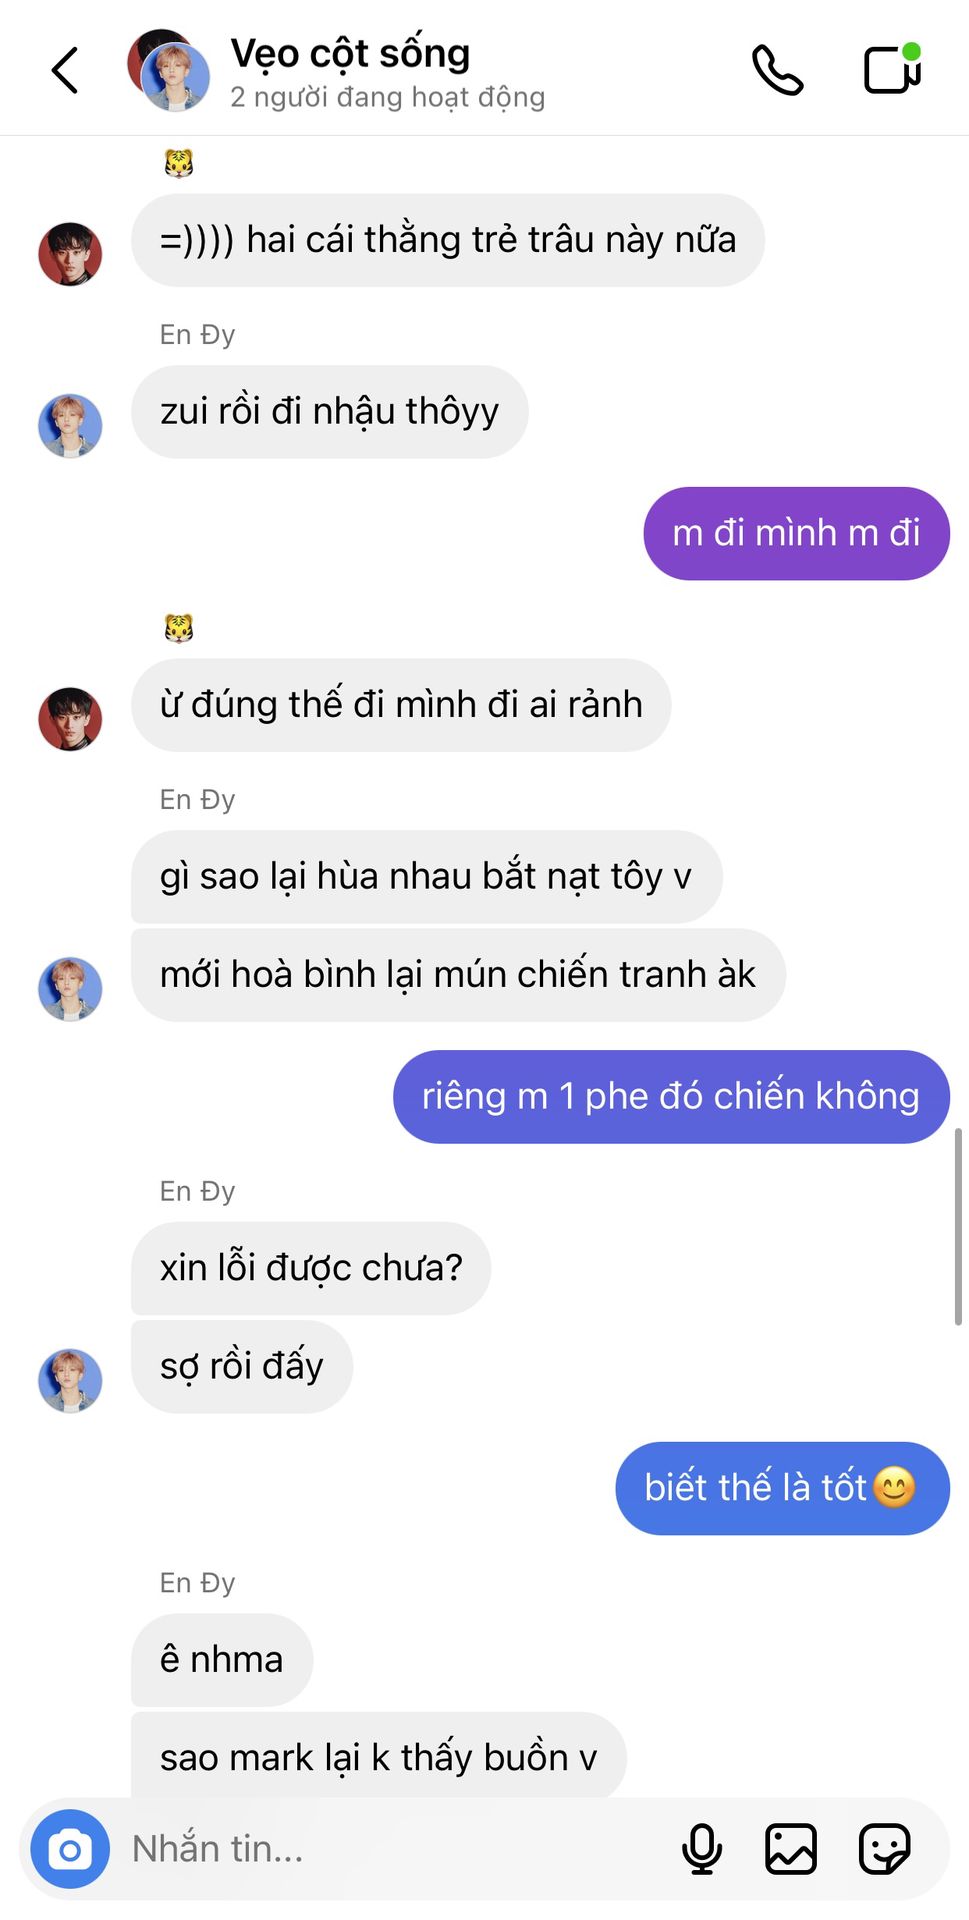
Task: Select the 'riêng m 1 phe đó chiến không' bubble
Action: pos(671,1097)
